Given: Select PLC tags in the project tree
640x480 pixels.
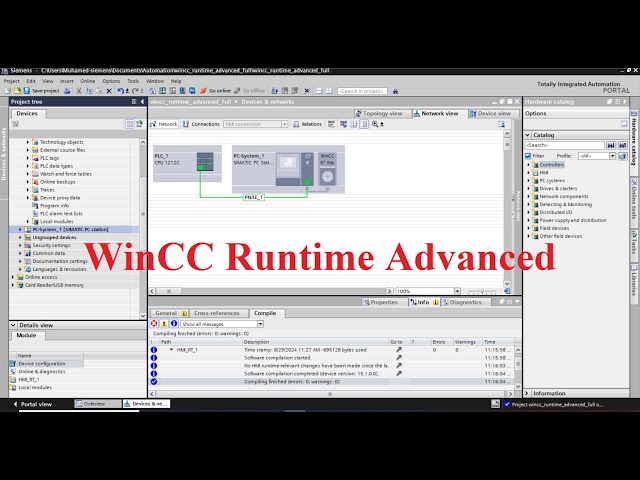Looking at the screenshot, I should (x=50, y=158).
